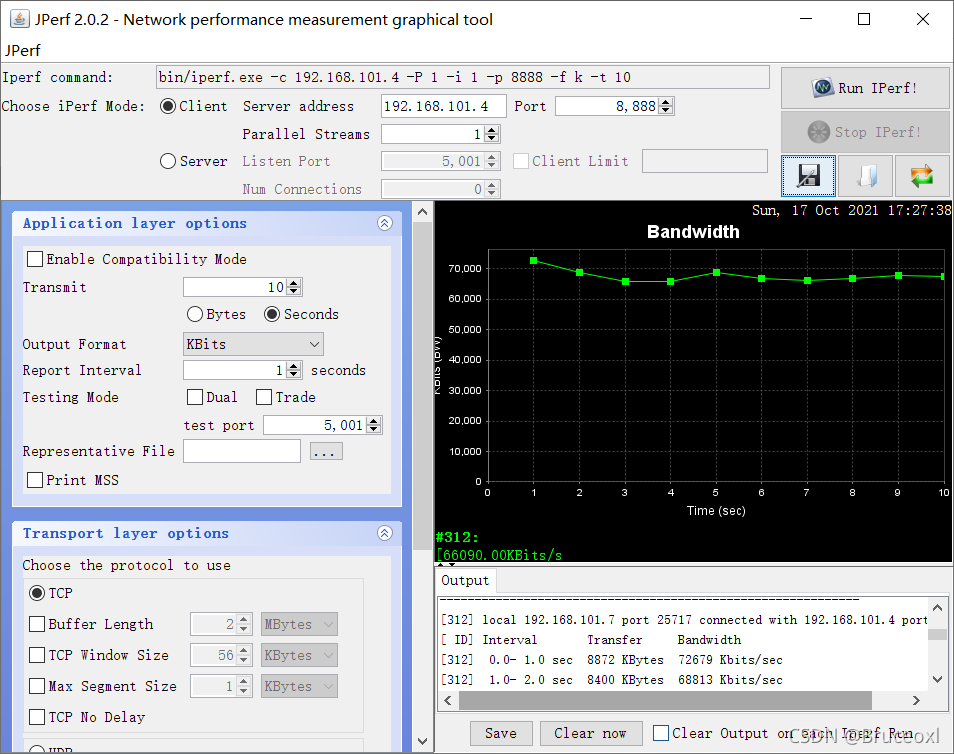Click the options panel scroll up arrow
This screenshot has height=754, width=954.
422,212
